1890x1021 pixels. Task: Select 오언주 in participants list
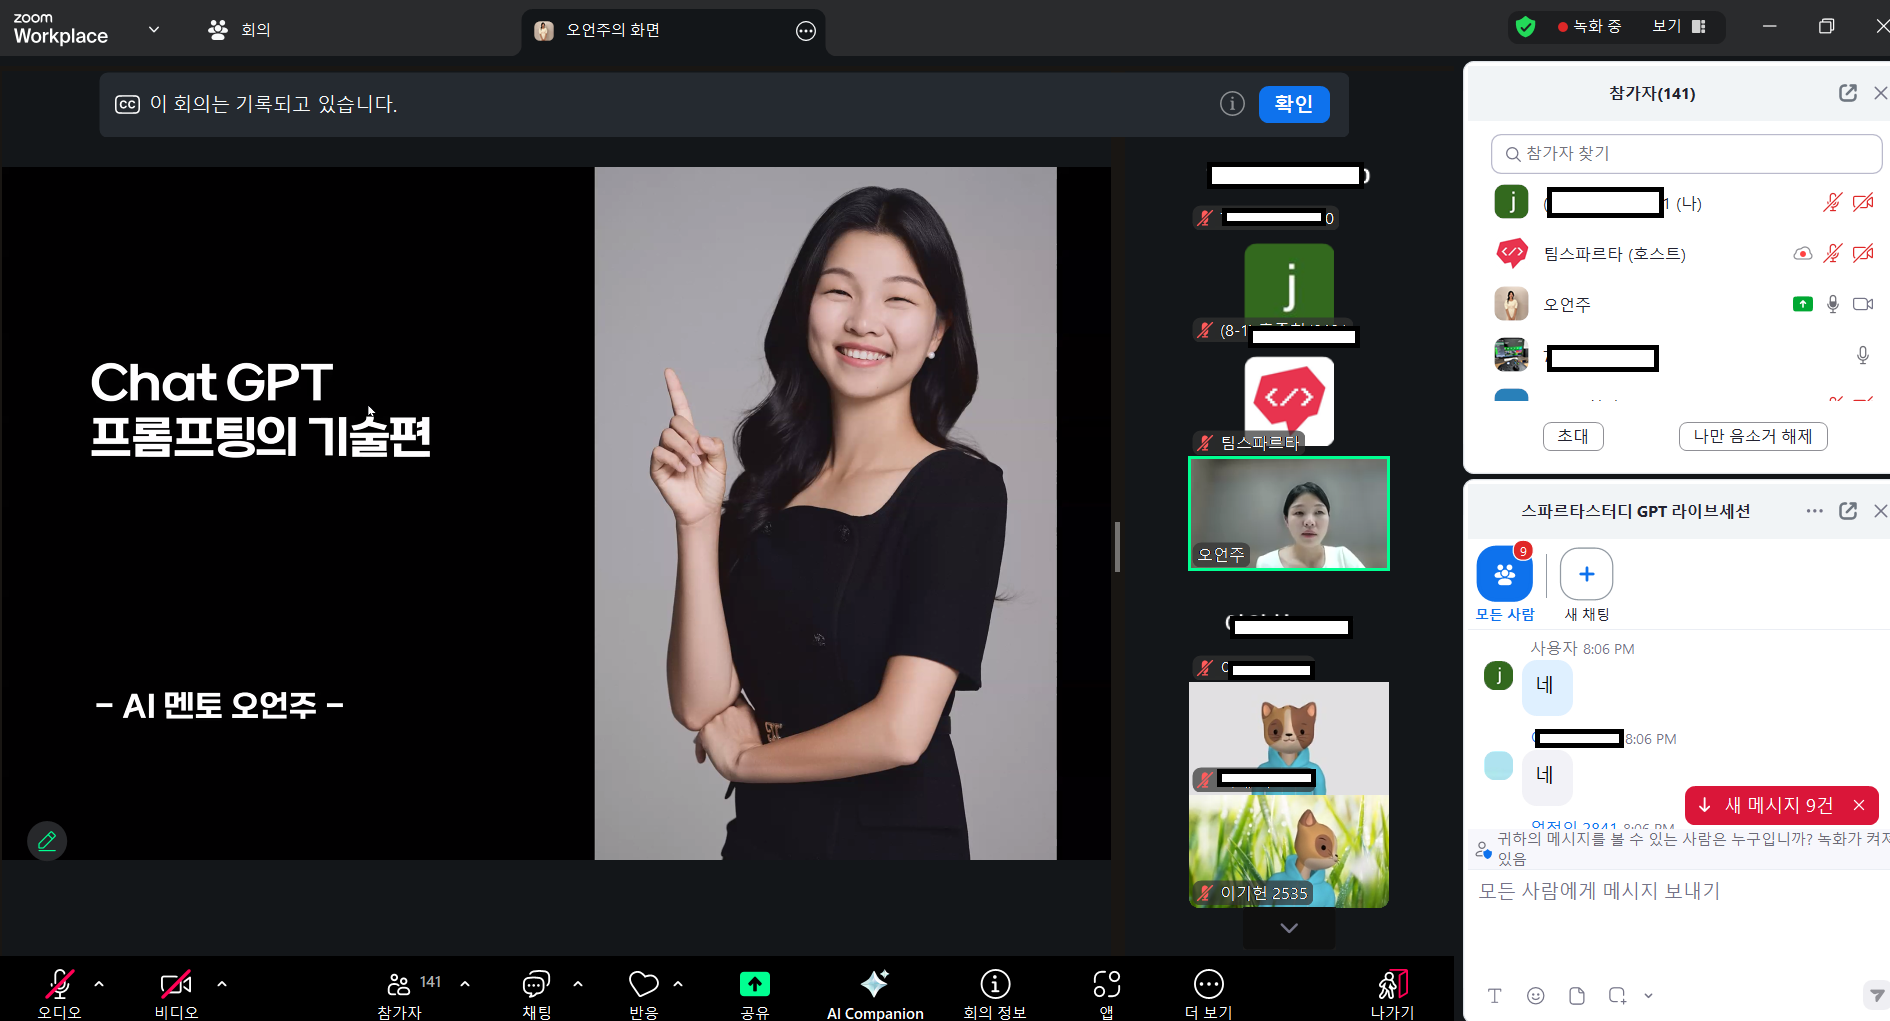(x=1683, y=304)
